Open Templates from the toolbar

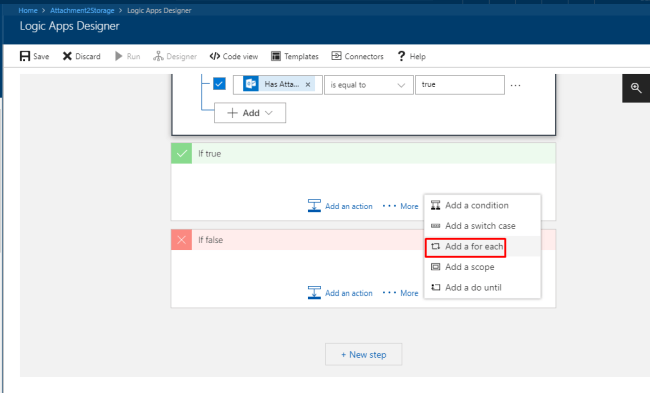click(295, 56)
